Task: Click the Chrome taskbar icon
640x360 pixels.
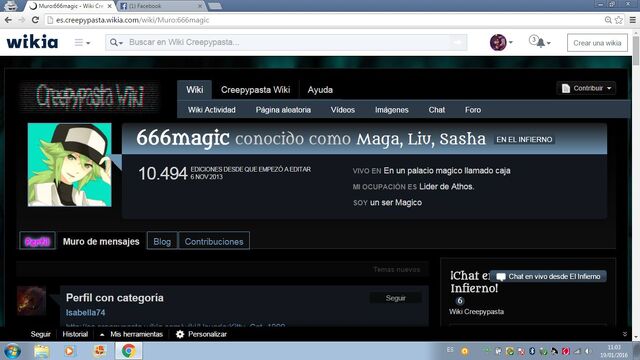Action: [x=128, y=351]
